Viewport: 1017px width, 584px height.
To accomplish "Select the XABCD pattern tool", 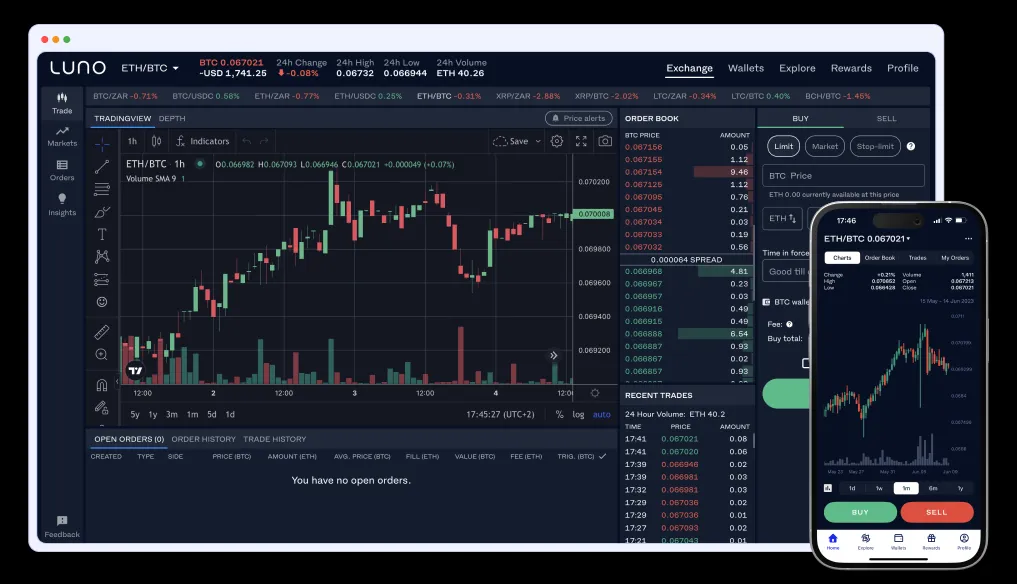I will [101, 255].
